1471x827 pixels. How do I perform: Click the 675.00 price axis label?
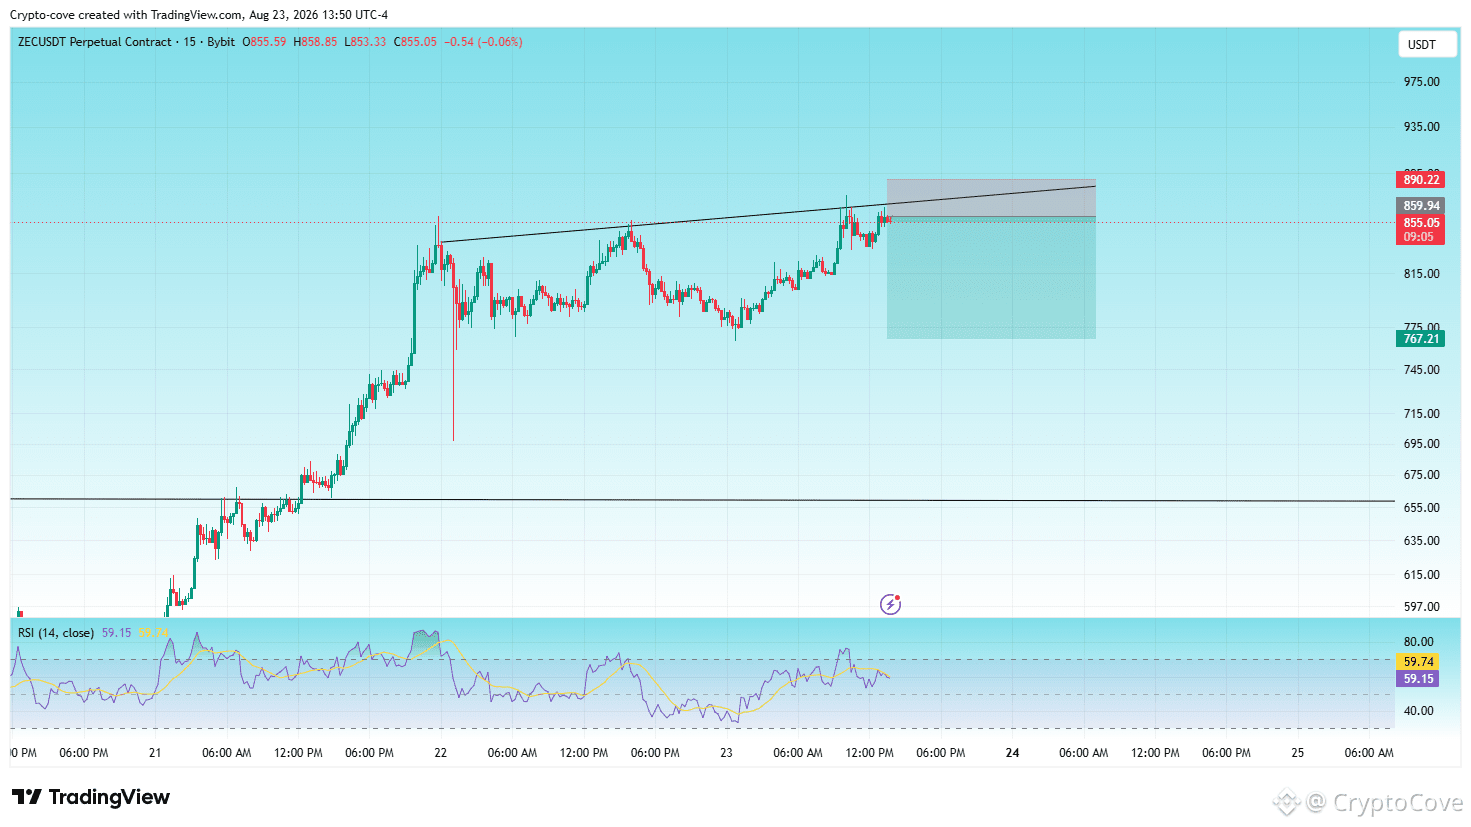pos(1422,475)
